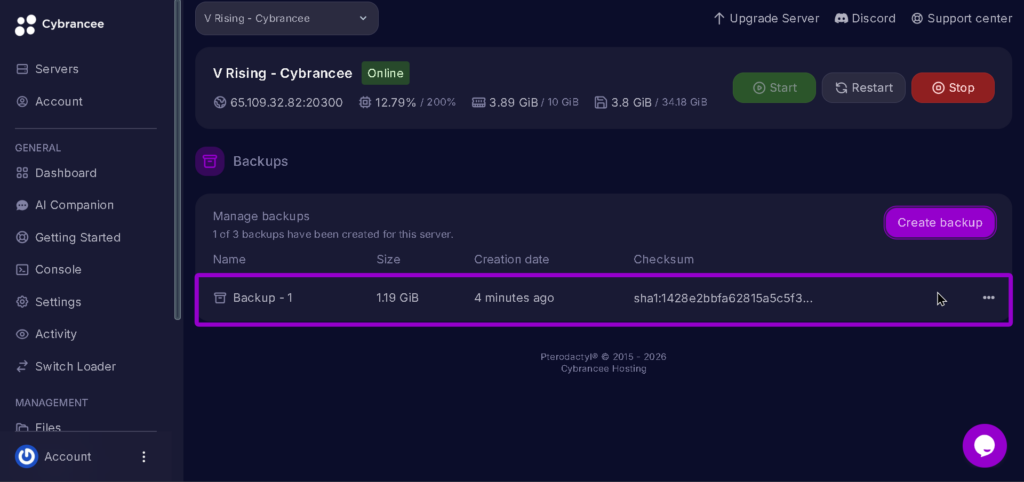Image resolution: width=1024 pixels, height=482 pixels.
Task: Open Files under Management
Action: [48, 427]
